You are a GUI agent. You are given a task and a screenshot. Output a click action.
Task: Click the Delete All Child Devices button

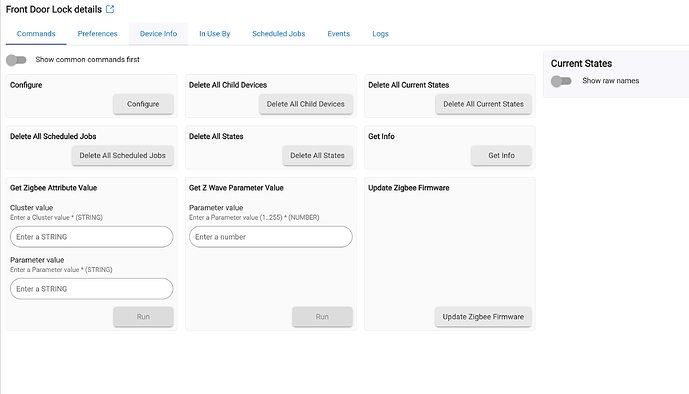306,104
